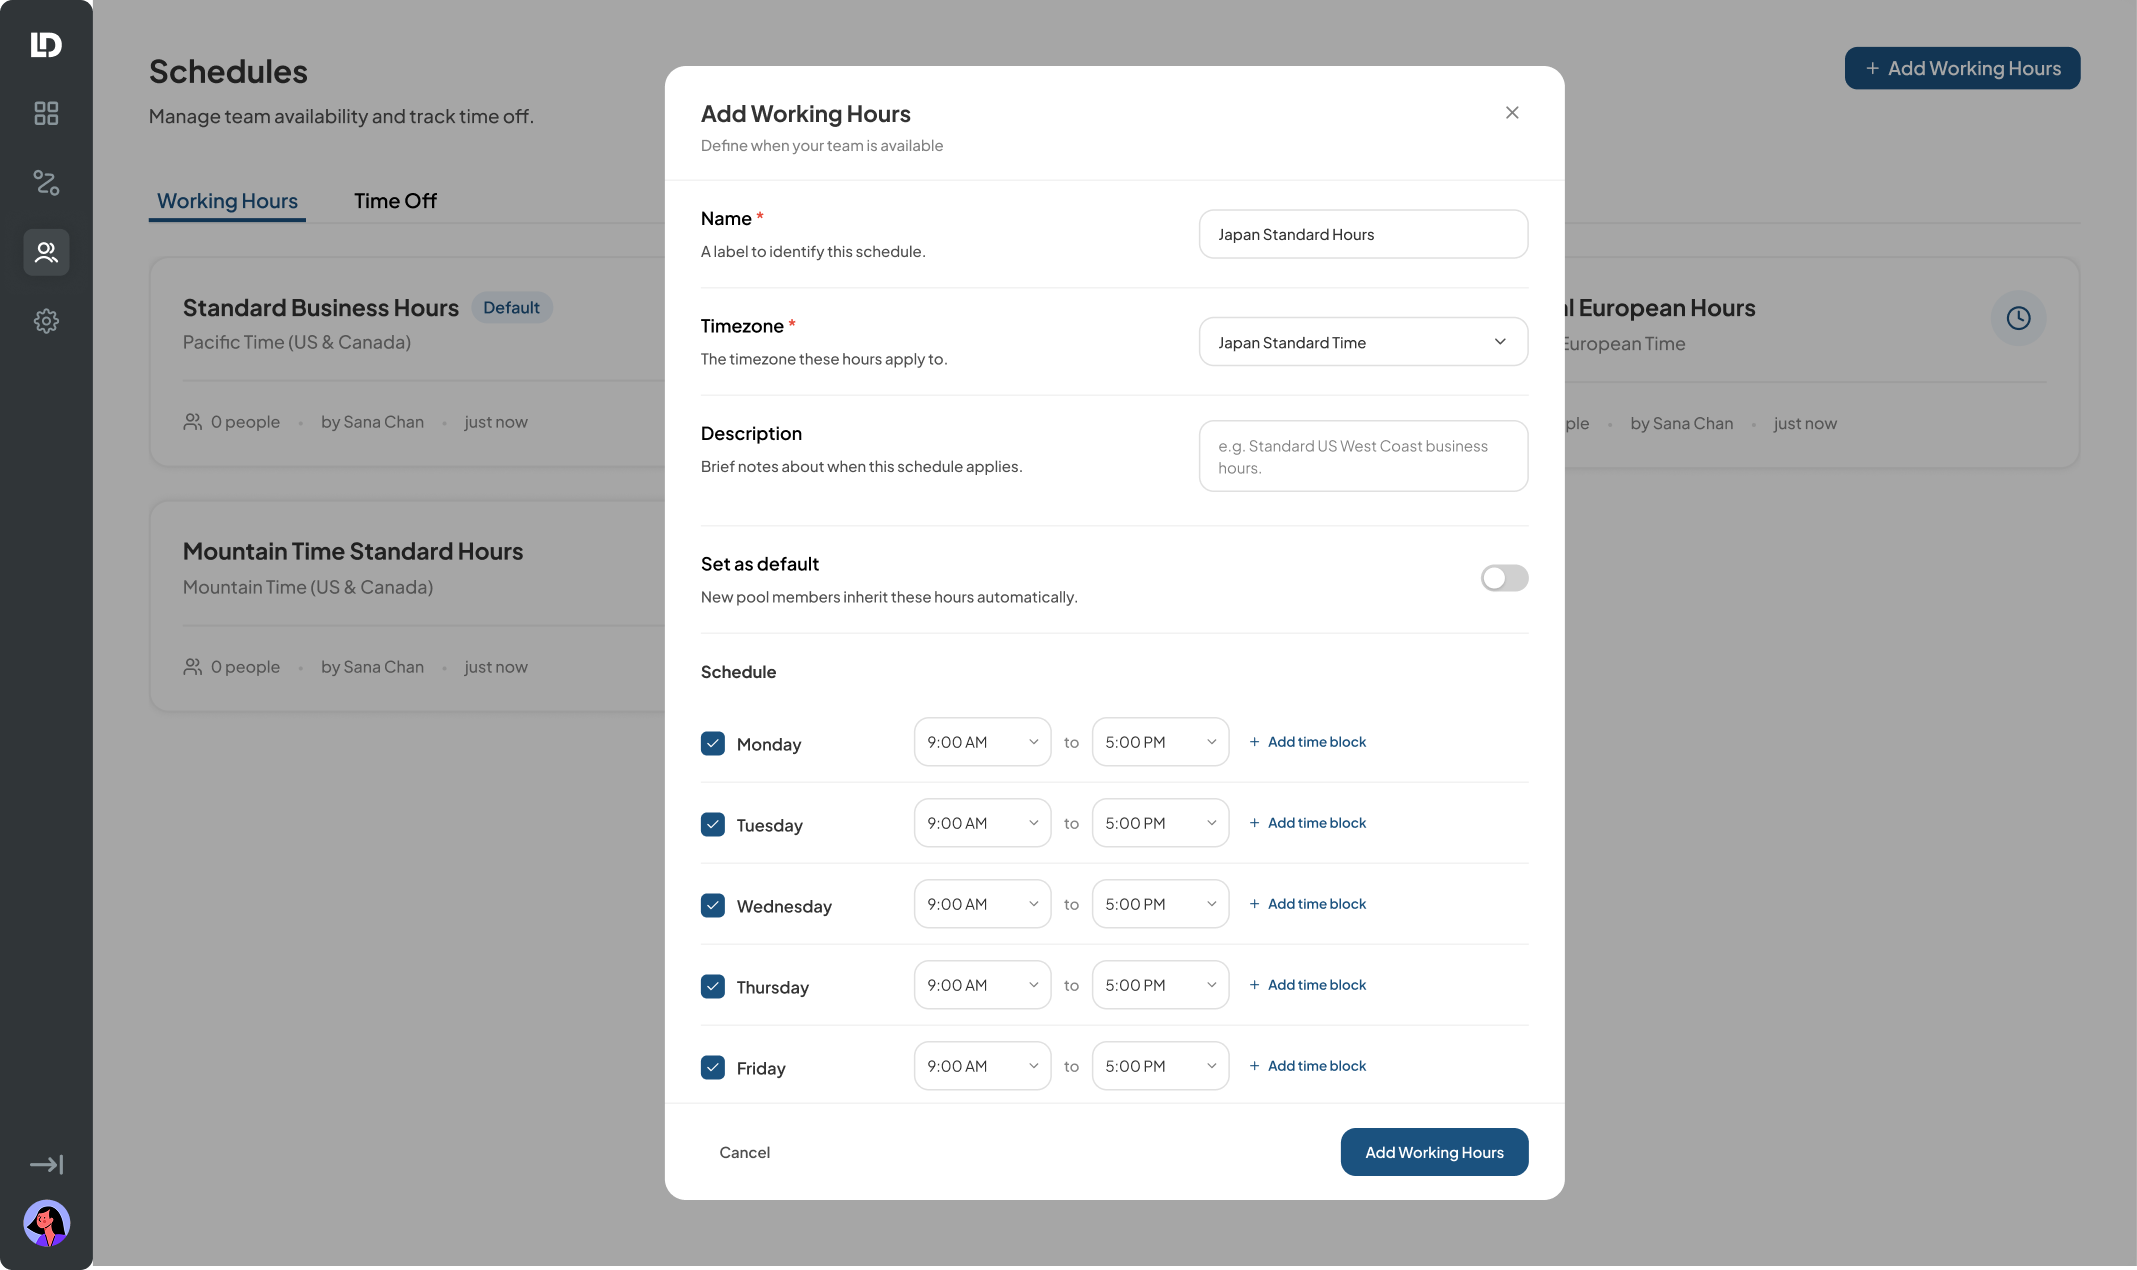Add time block for Friday
The image size is (2137, 1270).
point(1307,1066)
